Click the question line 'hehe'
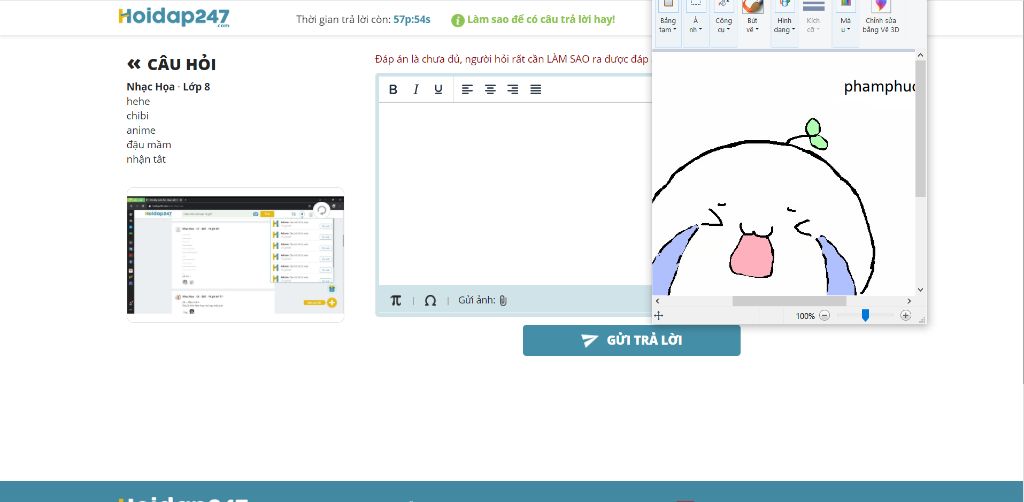 pyautogui.click(x=138, y=101)
